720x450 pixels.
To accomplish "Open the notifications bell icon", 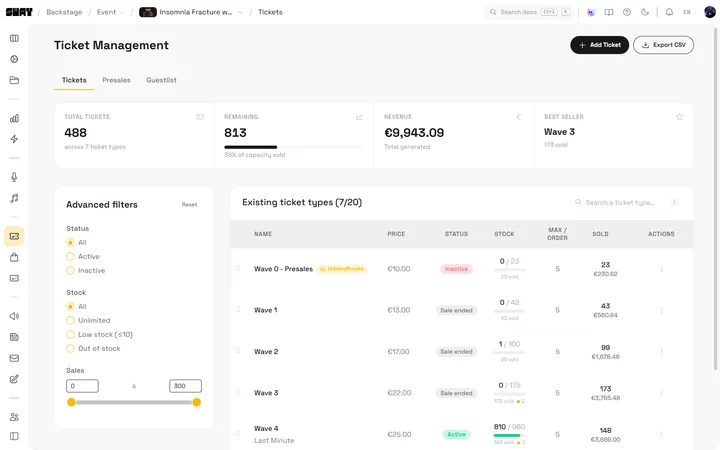I will pyautogui.click(x=669, y=12).
